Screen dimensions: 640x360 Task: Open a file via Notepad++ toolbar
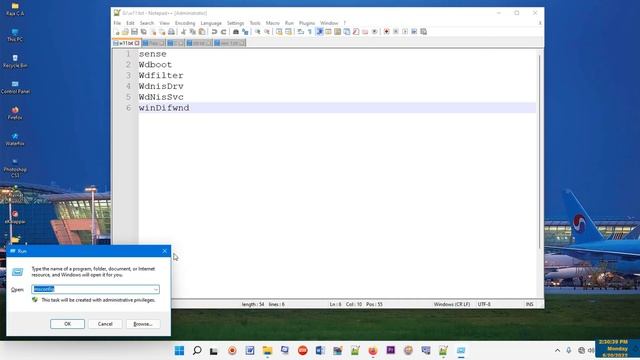(125, 32)
